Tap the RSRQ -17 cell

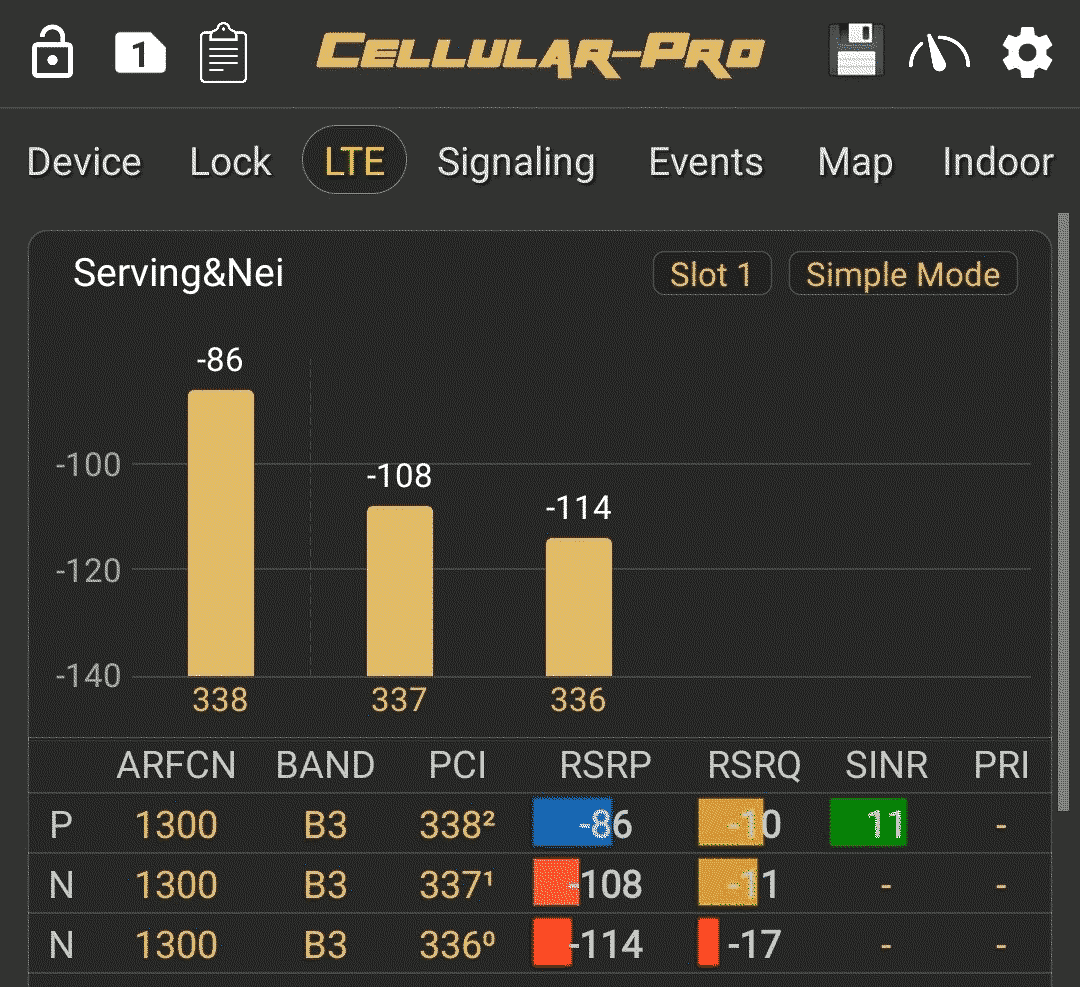pos(740,943)
